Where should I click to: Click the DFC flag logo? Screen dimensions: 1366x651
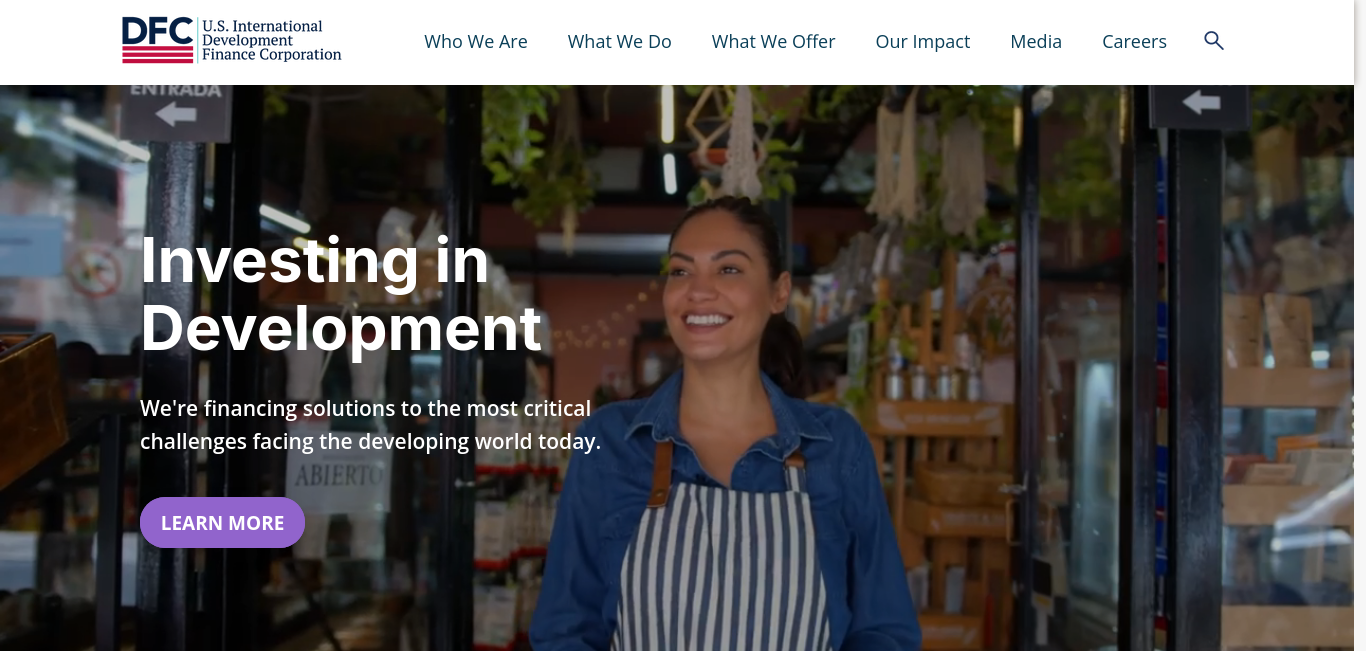click(x=157, y=40)
